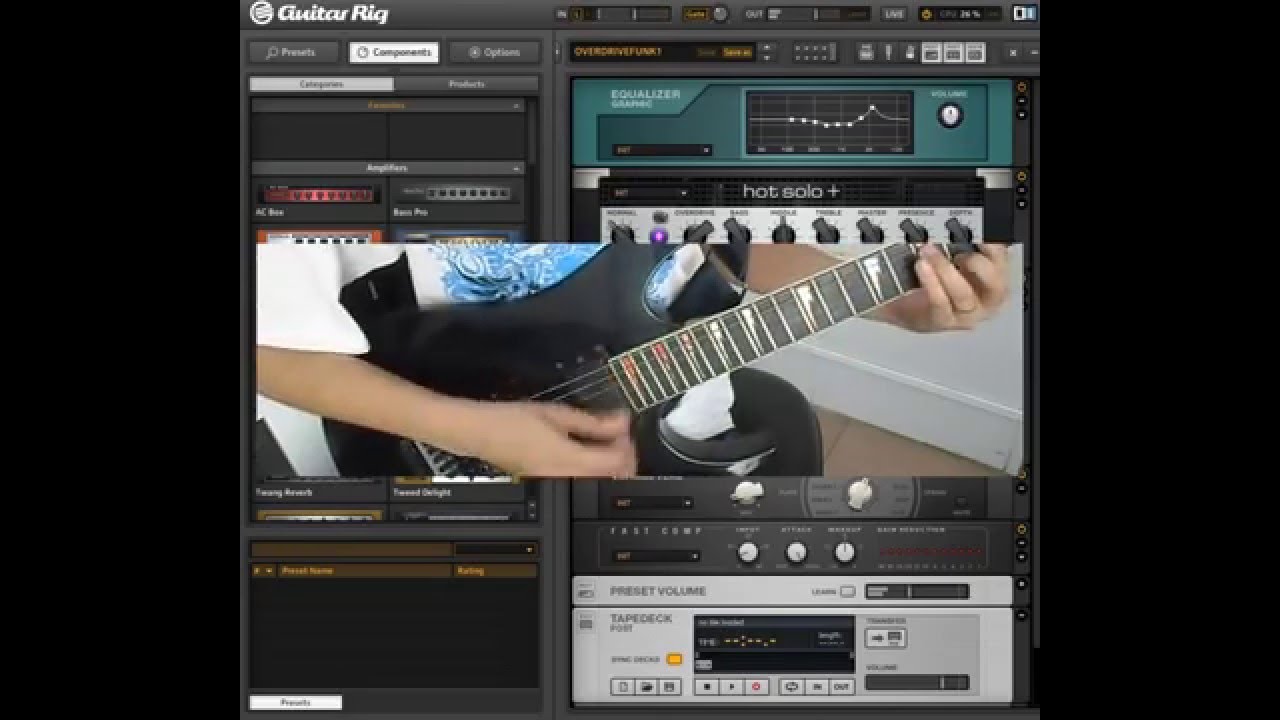Adjust the Preset Volume slider

click(917, 591)
